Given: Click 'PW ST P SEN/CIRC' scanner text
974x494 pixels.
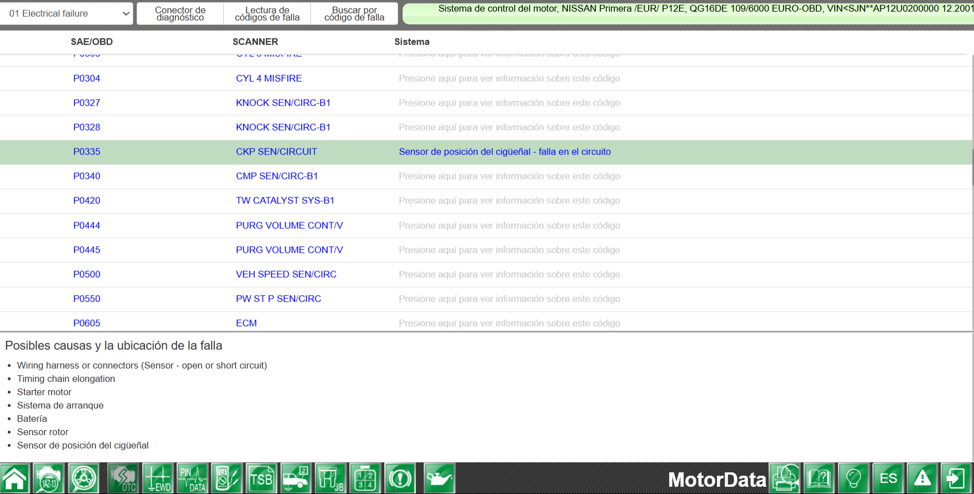Looking at the screenshot, I should click(278, 298).
